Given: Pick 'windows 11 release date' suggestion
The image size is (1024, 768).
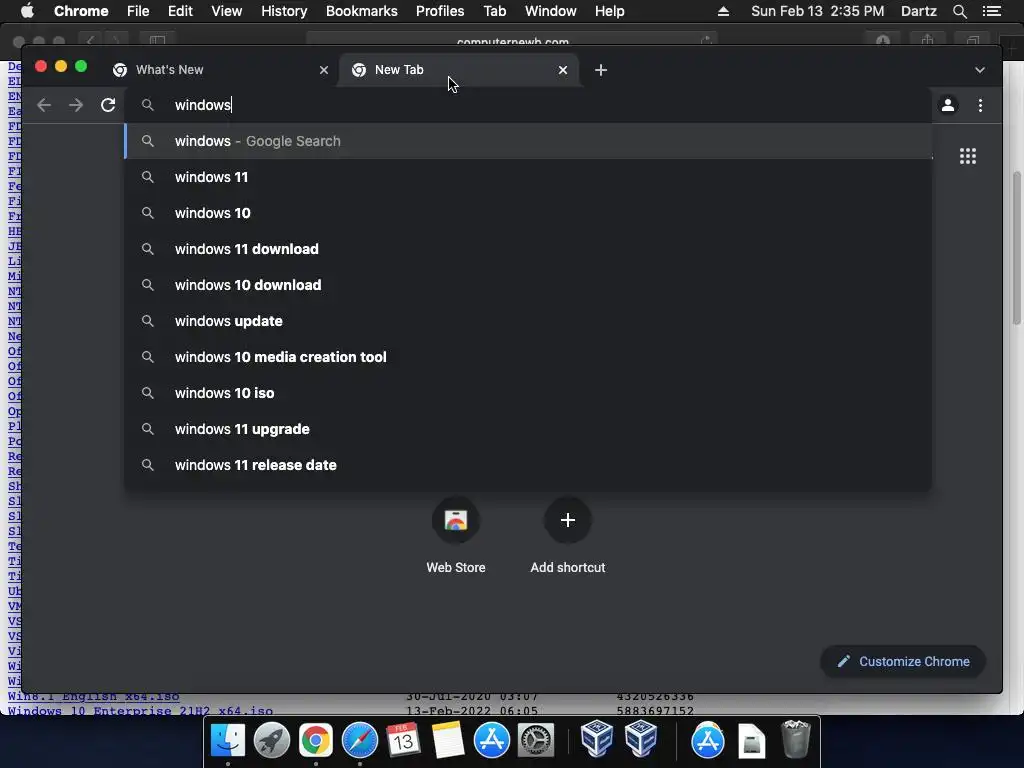Looking at the screenshot, I should click(x=528, y=465).
